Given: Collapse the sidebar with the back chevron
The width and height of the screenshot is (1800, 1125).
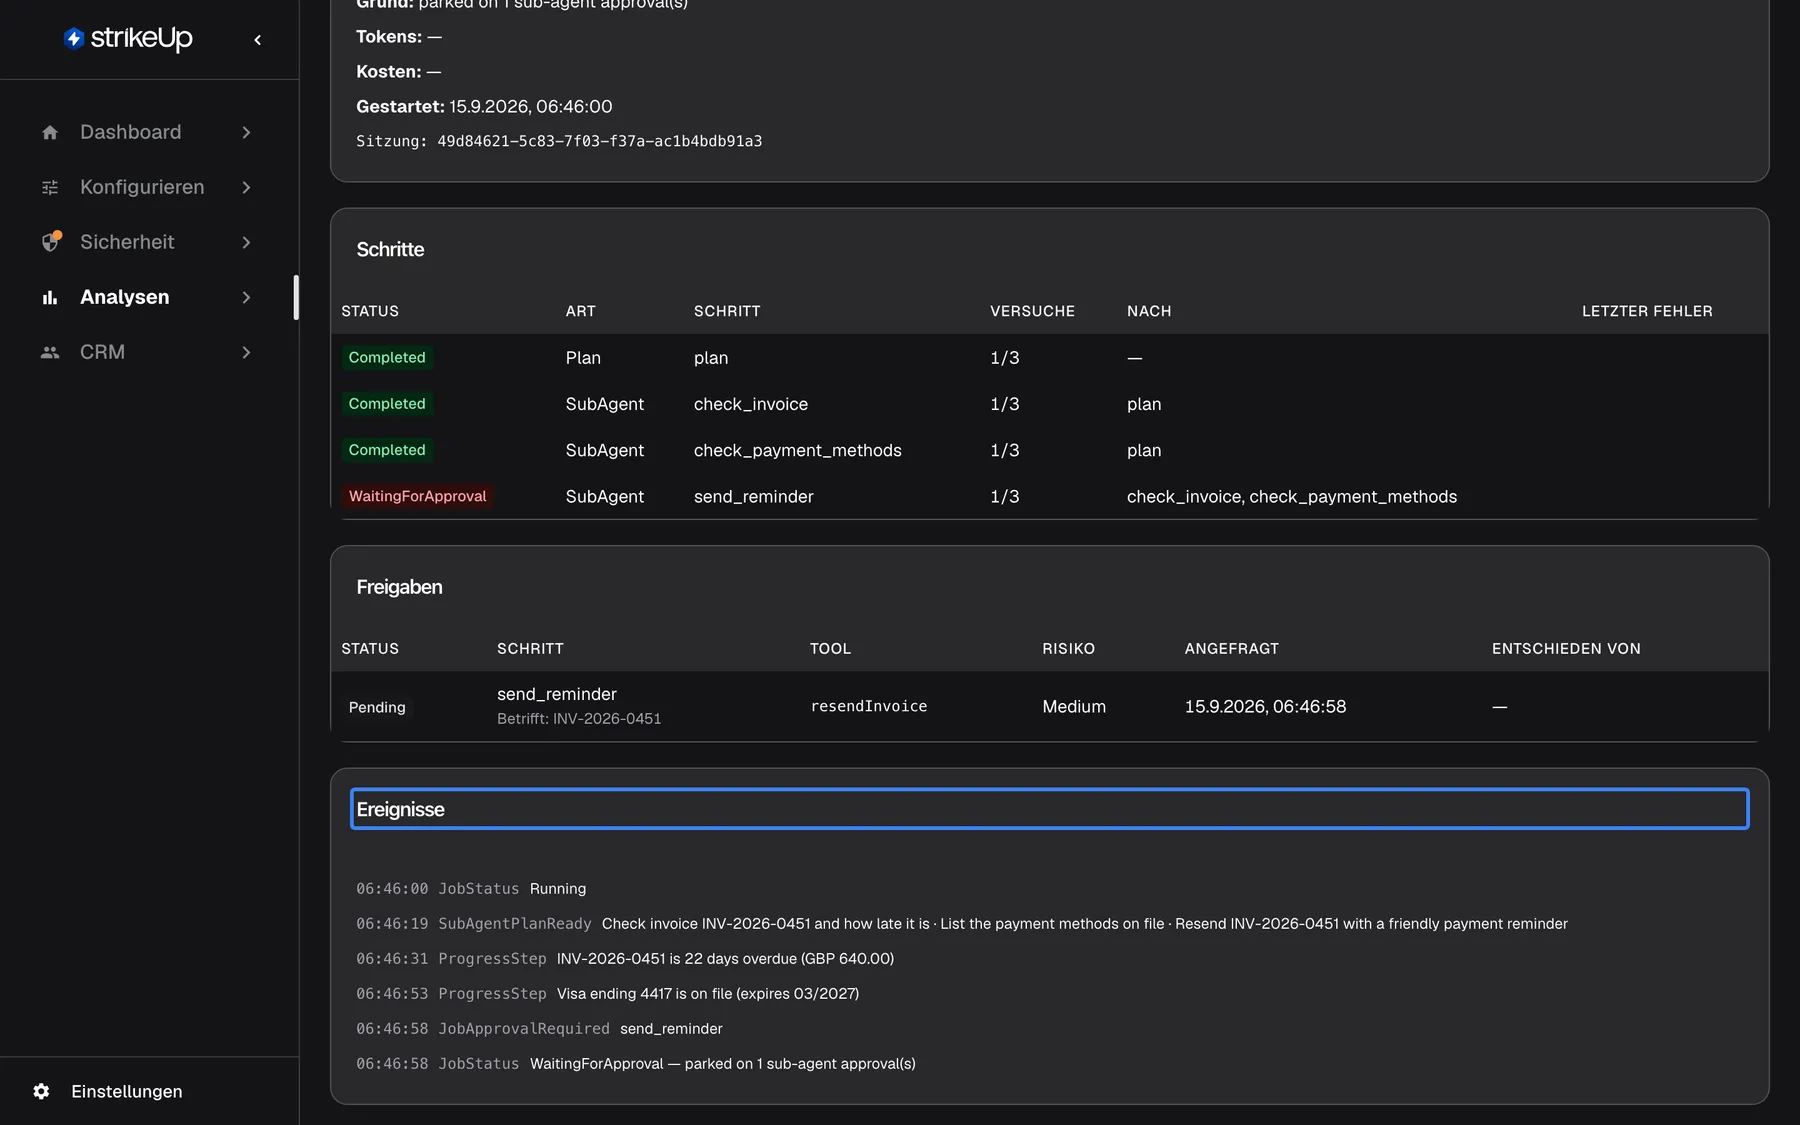Looking at the screenshot, I should point(258,40).
